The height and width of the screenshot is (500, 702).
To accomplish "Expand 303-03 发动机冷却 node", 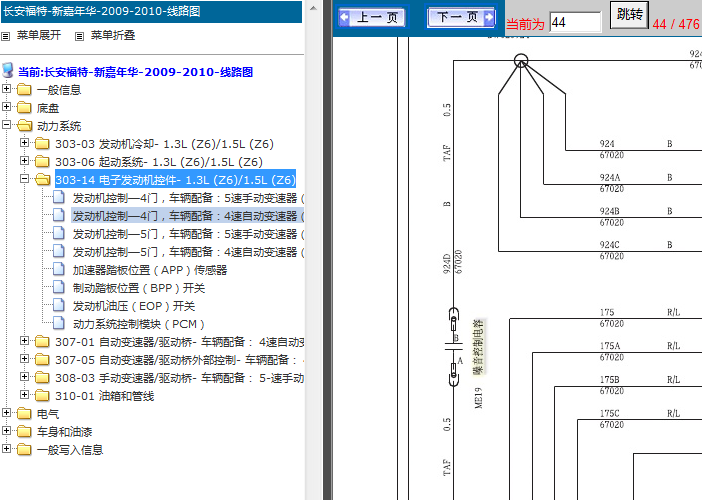I will point(24,143).
